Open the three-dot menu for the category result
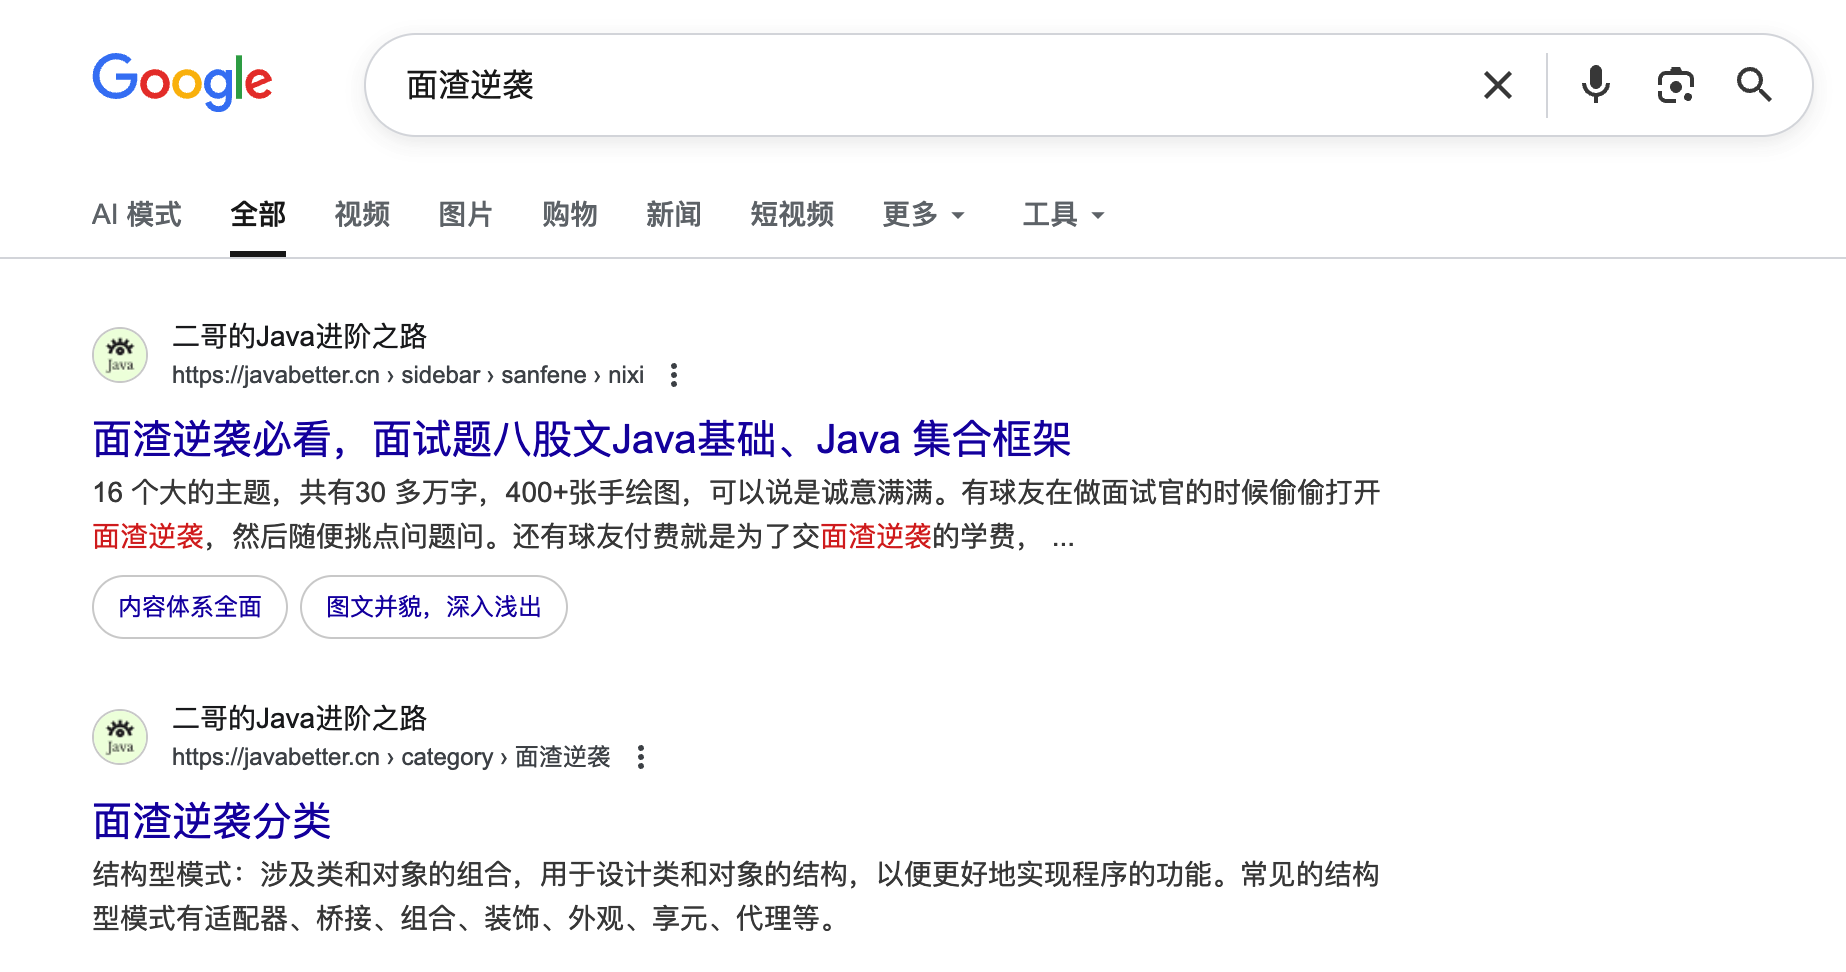The height and width of the screenshot is (972, 1846). pos(641,757)
